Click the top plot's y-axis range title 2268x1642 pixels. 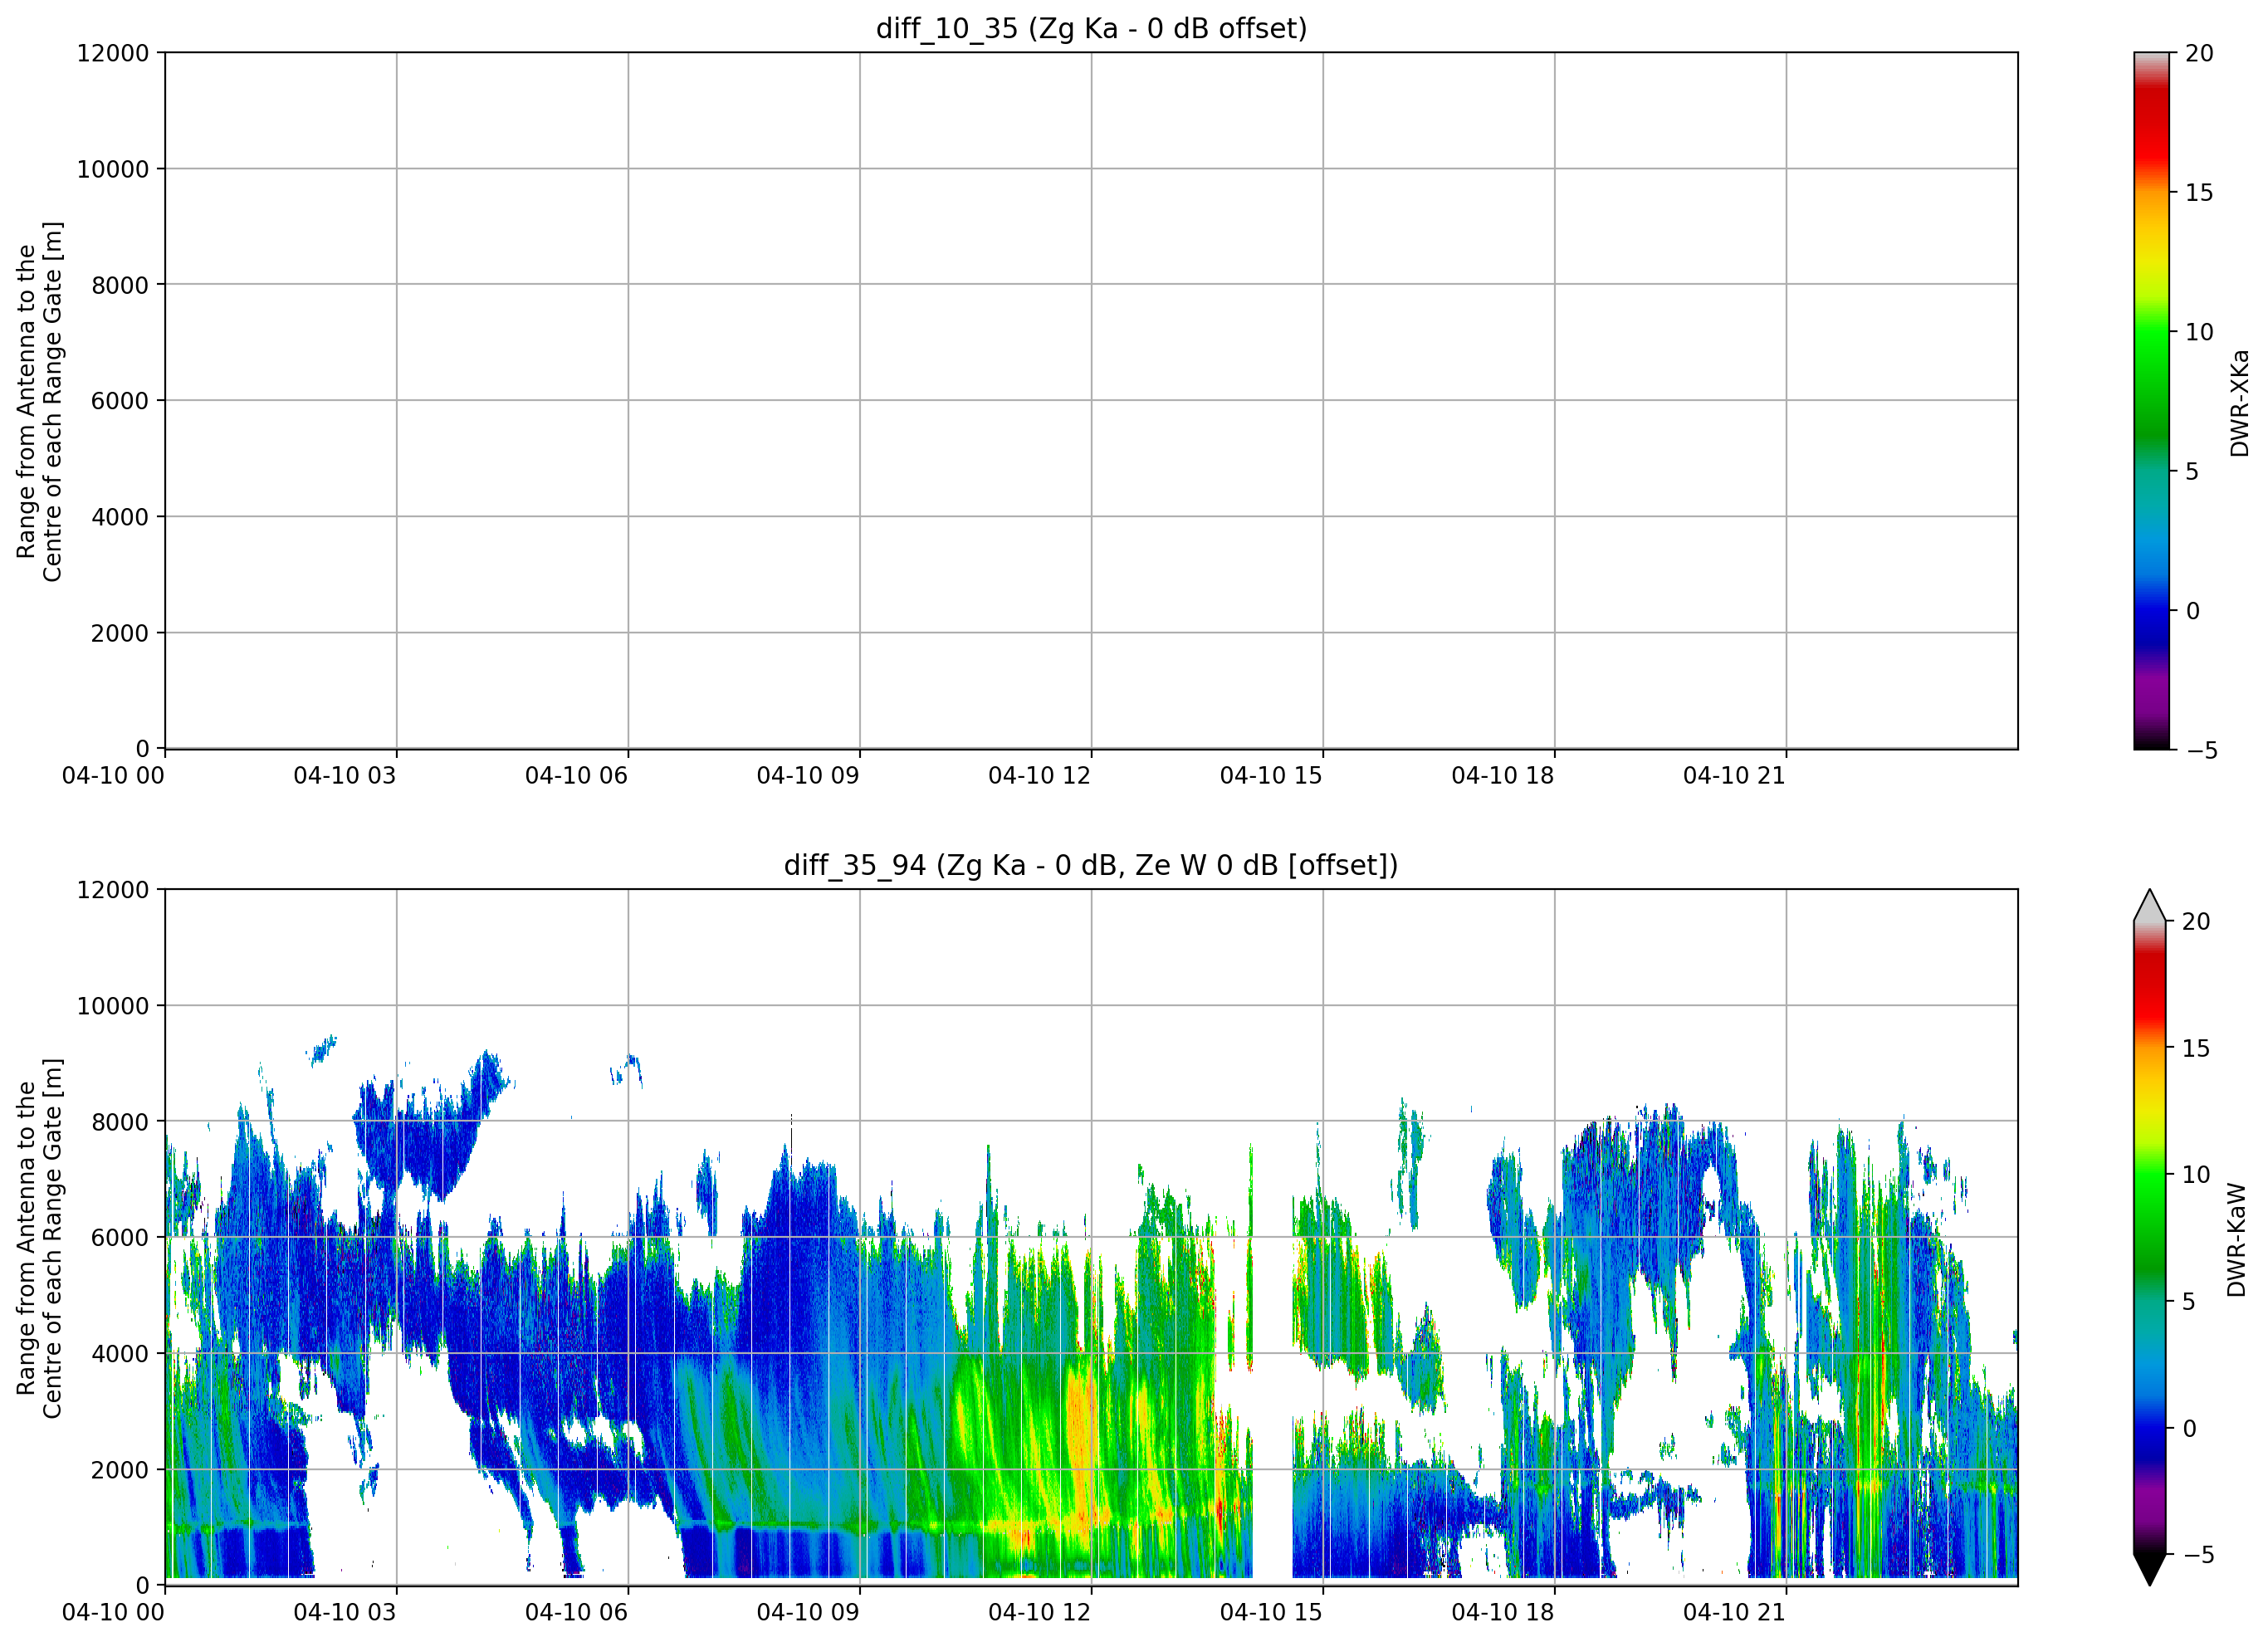39,401
